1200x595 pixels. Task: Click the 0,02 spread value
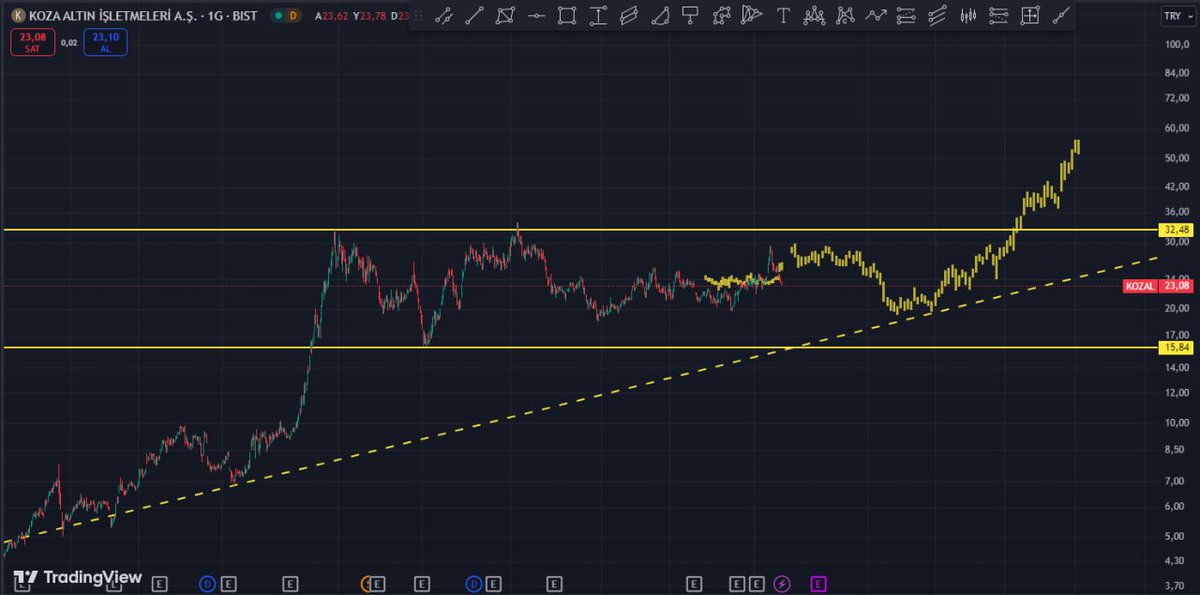(68, 43)
